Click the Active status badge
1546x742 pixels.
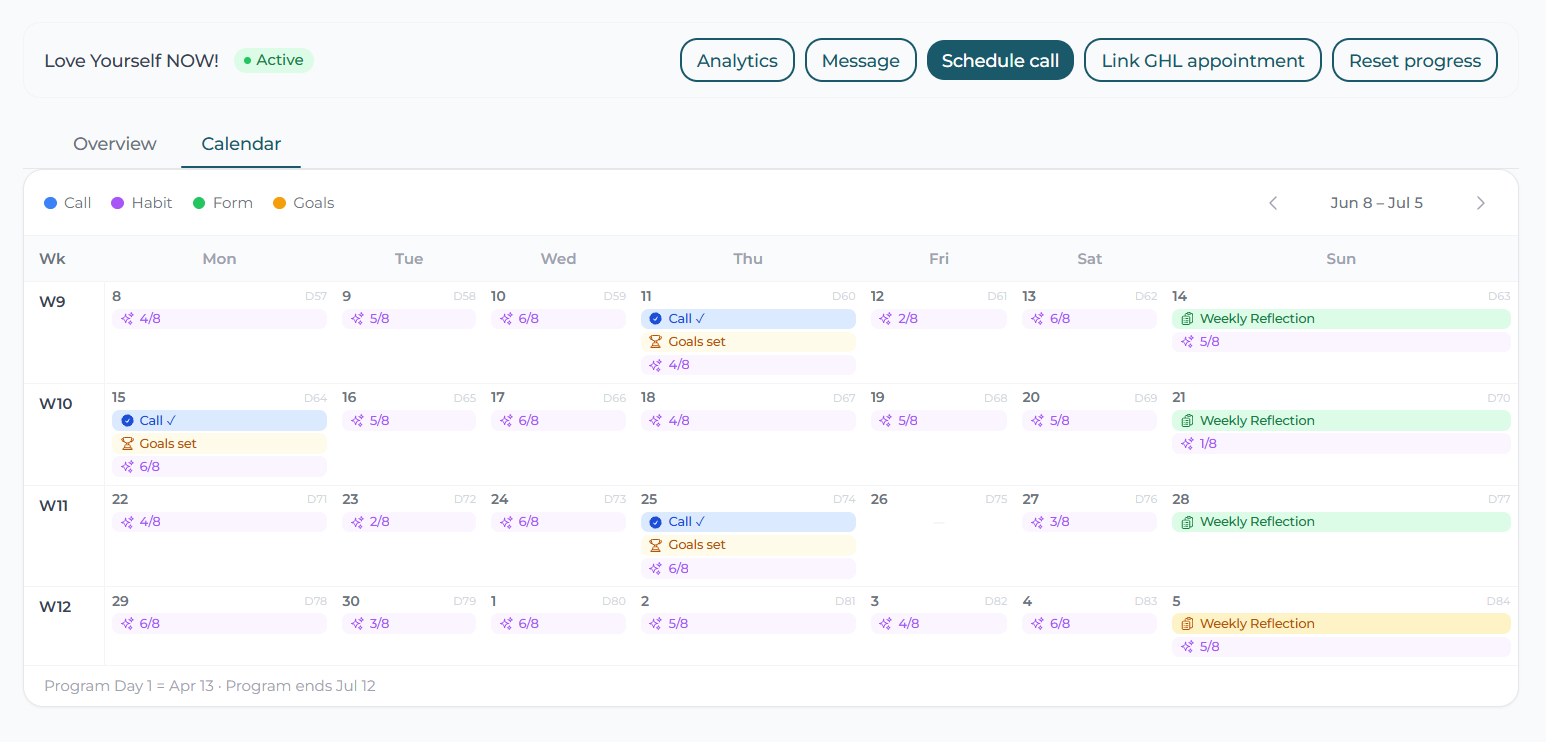tap(274, 60)
